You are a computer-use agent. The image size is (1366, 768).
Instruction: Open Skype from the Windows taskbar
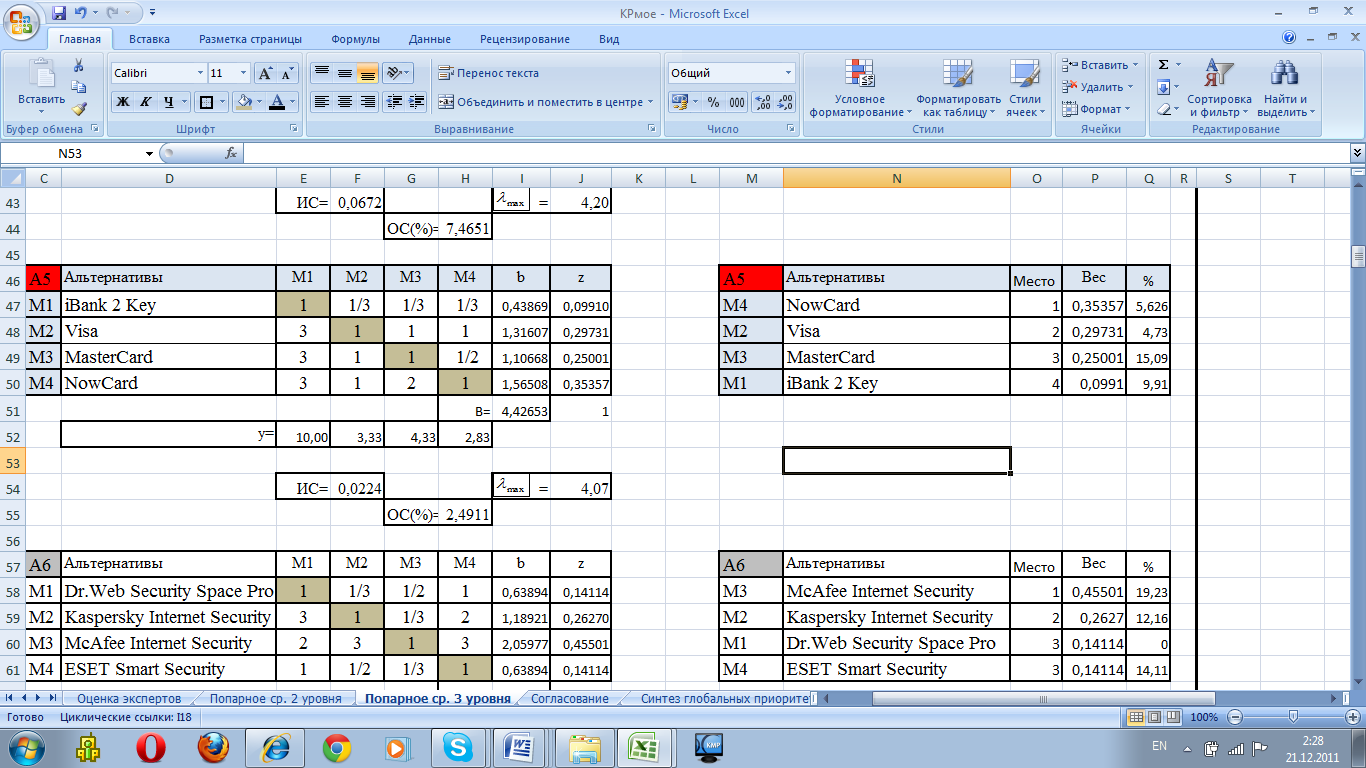(458, 746)
